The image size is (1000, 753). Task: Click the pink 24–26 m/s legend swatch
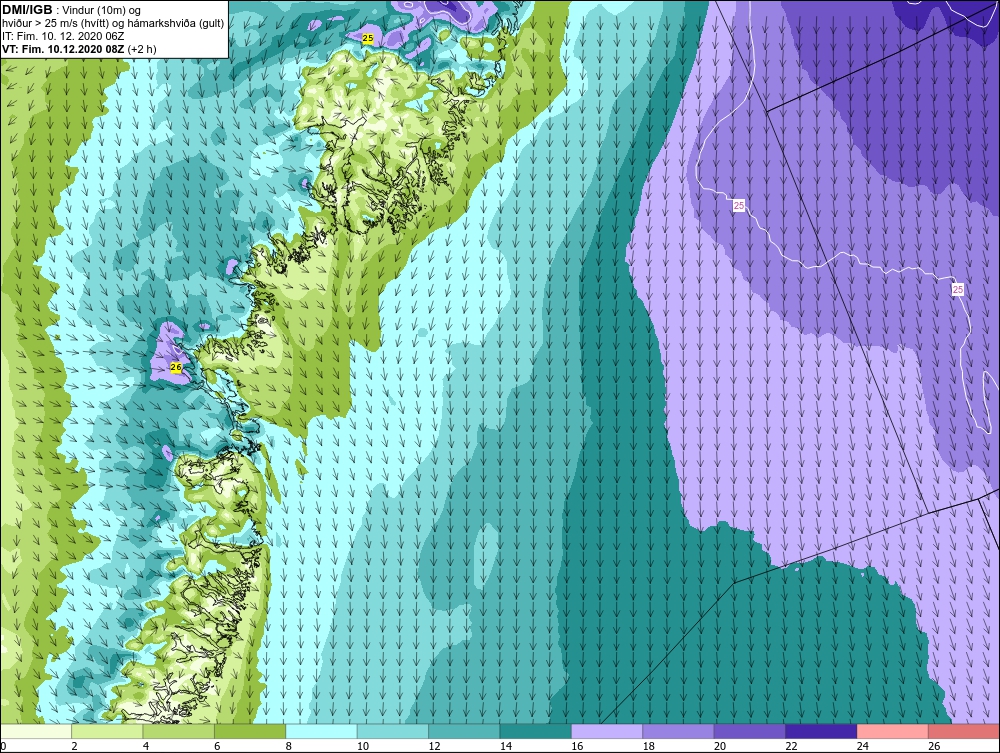(x=893, y=731)
